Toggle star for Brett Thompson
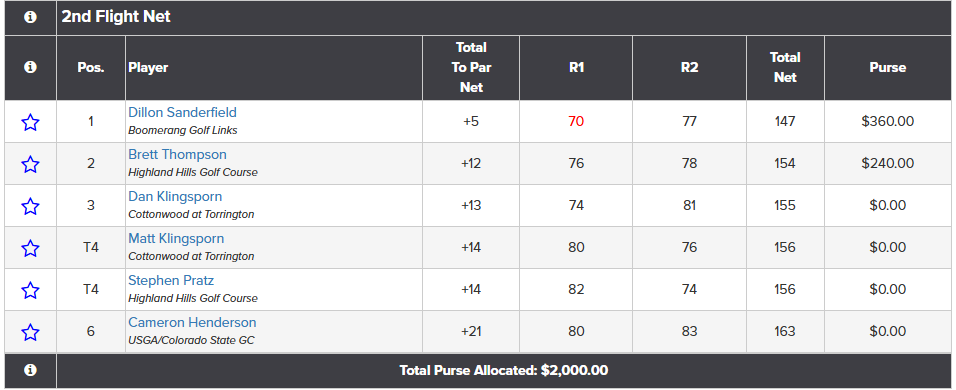Viewport: 956px width, 390px height. coord(30,164)
